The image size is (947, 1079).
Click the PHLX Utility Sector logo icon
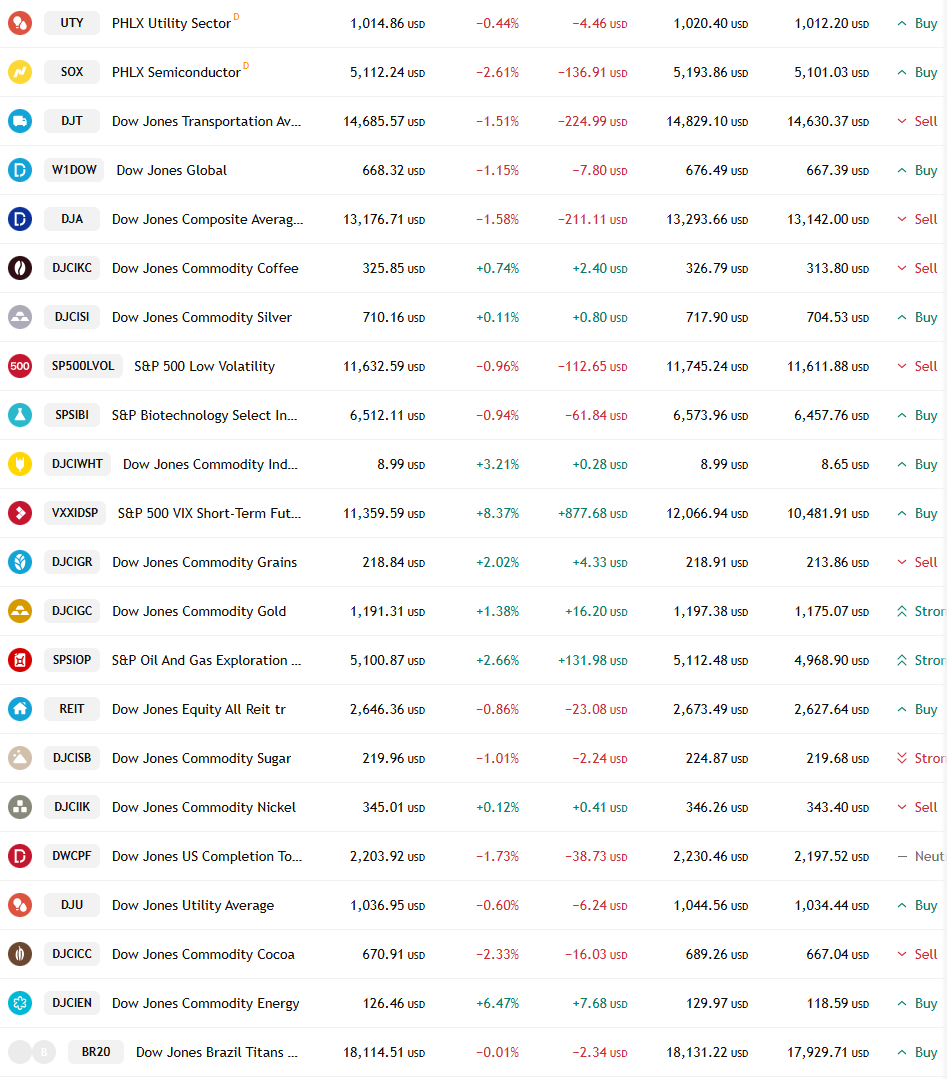(20, 23)
